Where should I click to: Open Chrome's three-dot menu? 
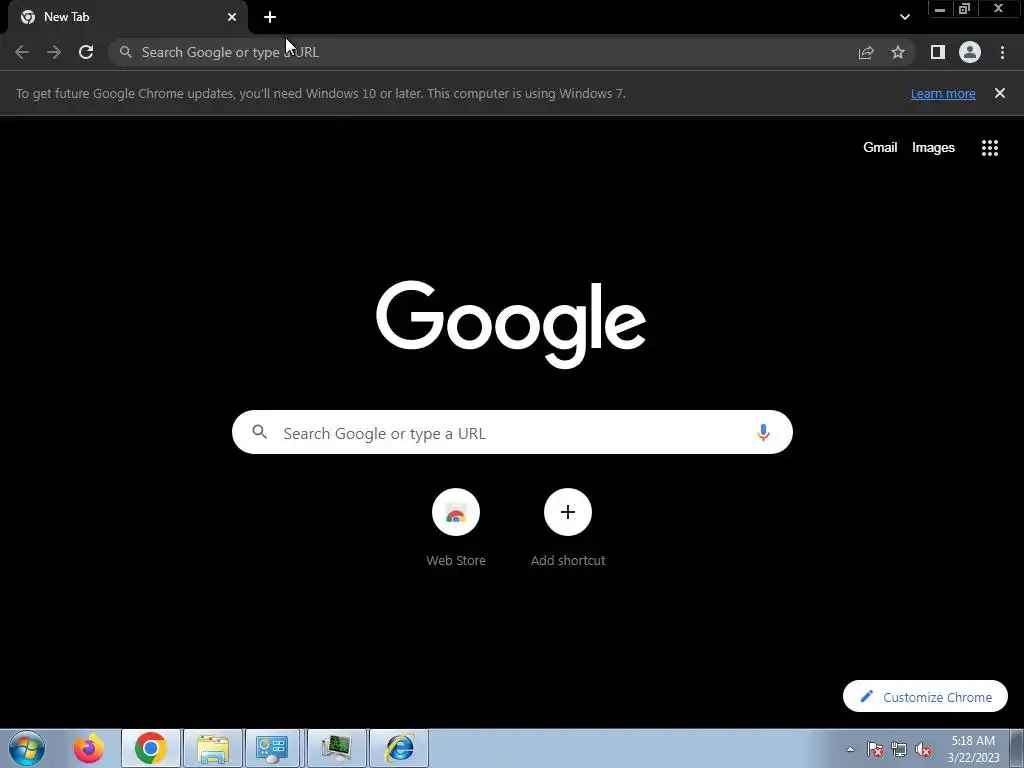point(1002,52)
